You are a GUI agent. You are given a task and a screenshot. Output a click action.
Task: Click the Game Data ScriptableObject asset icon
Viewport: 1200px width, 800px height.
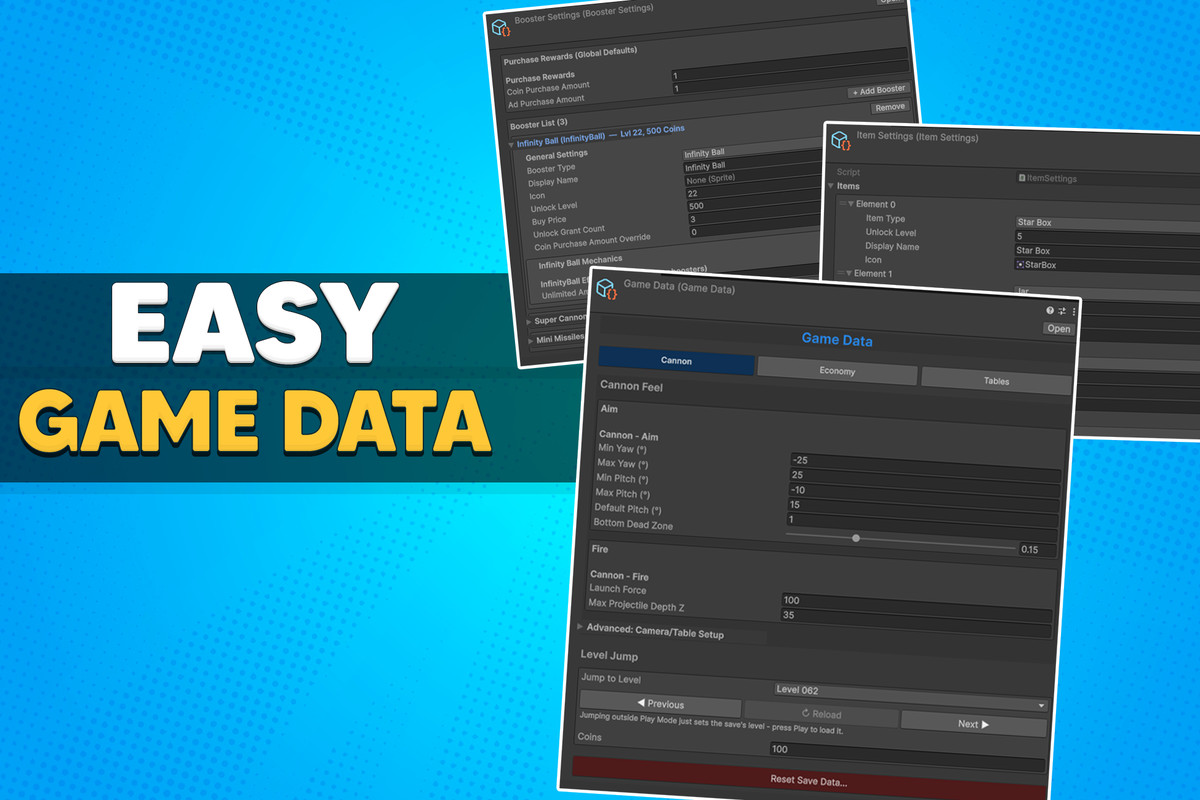click(606, 289)
